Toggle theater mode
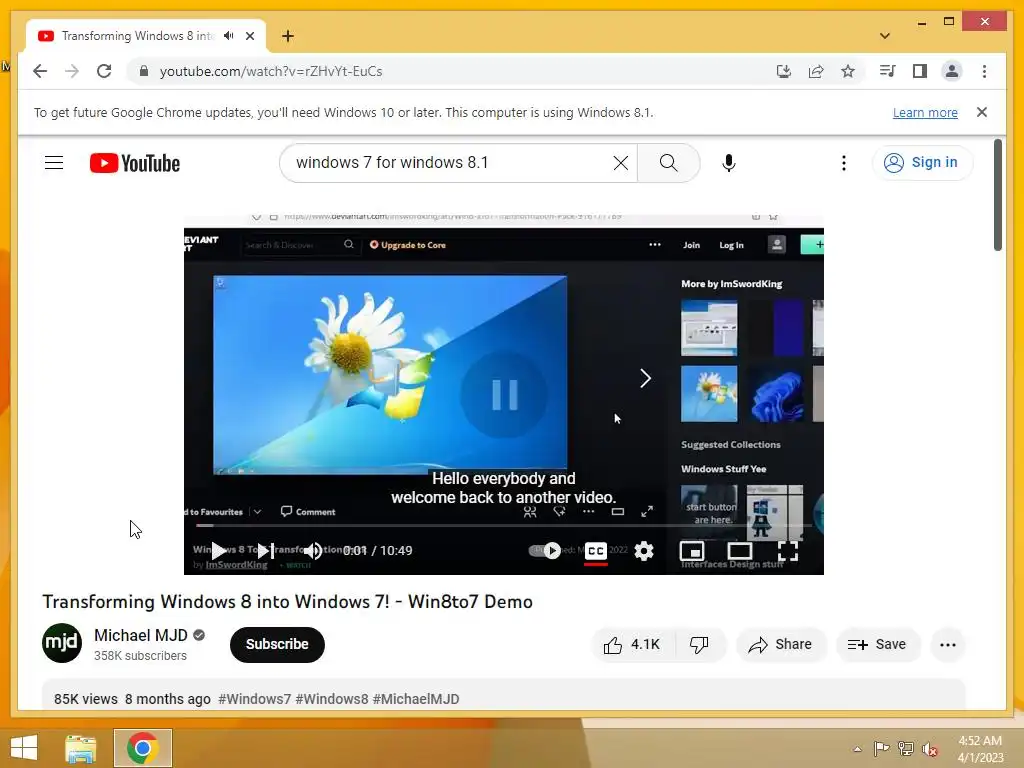Screen dimensions: 1024x768 coord(739,551)
